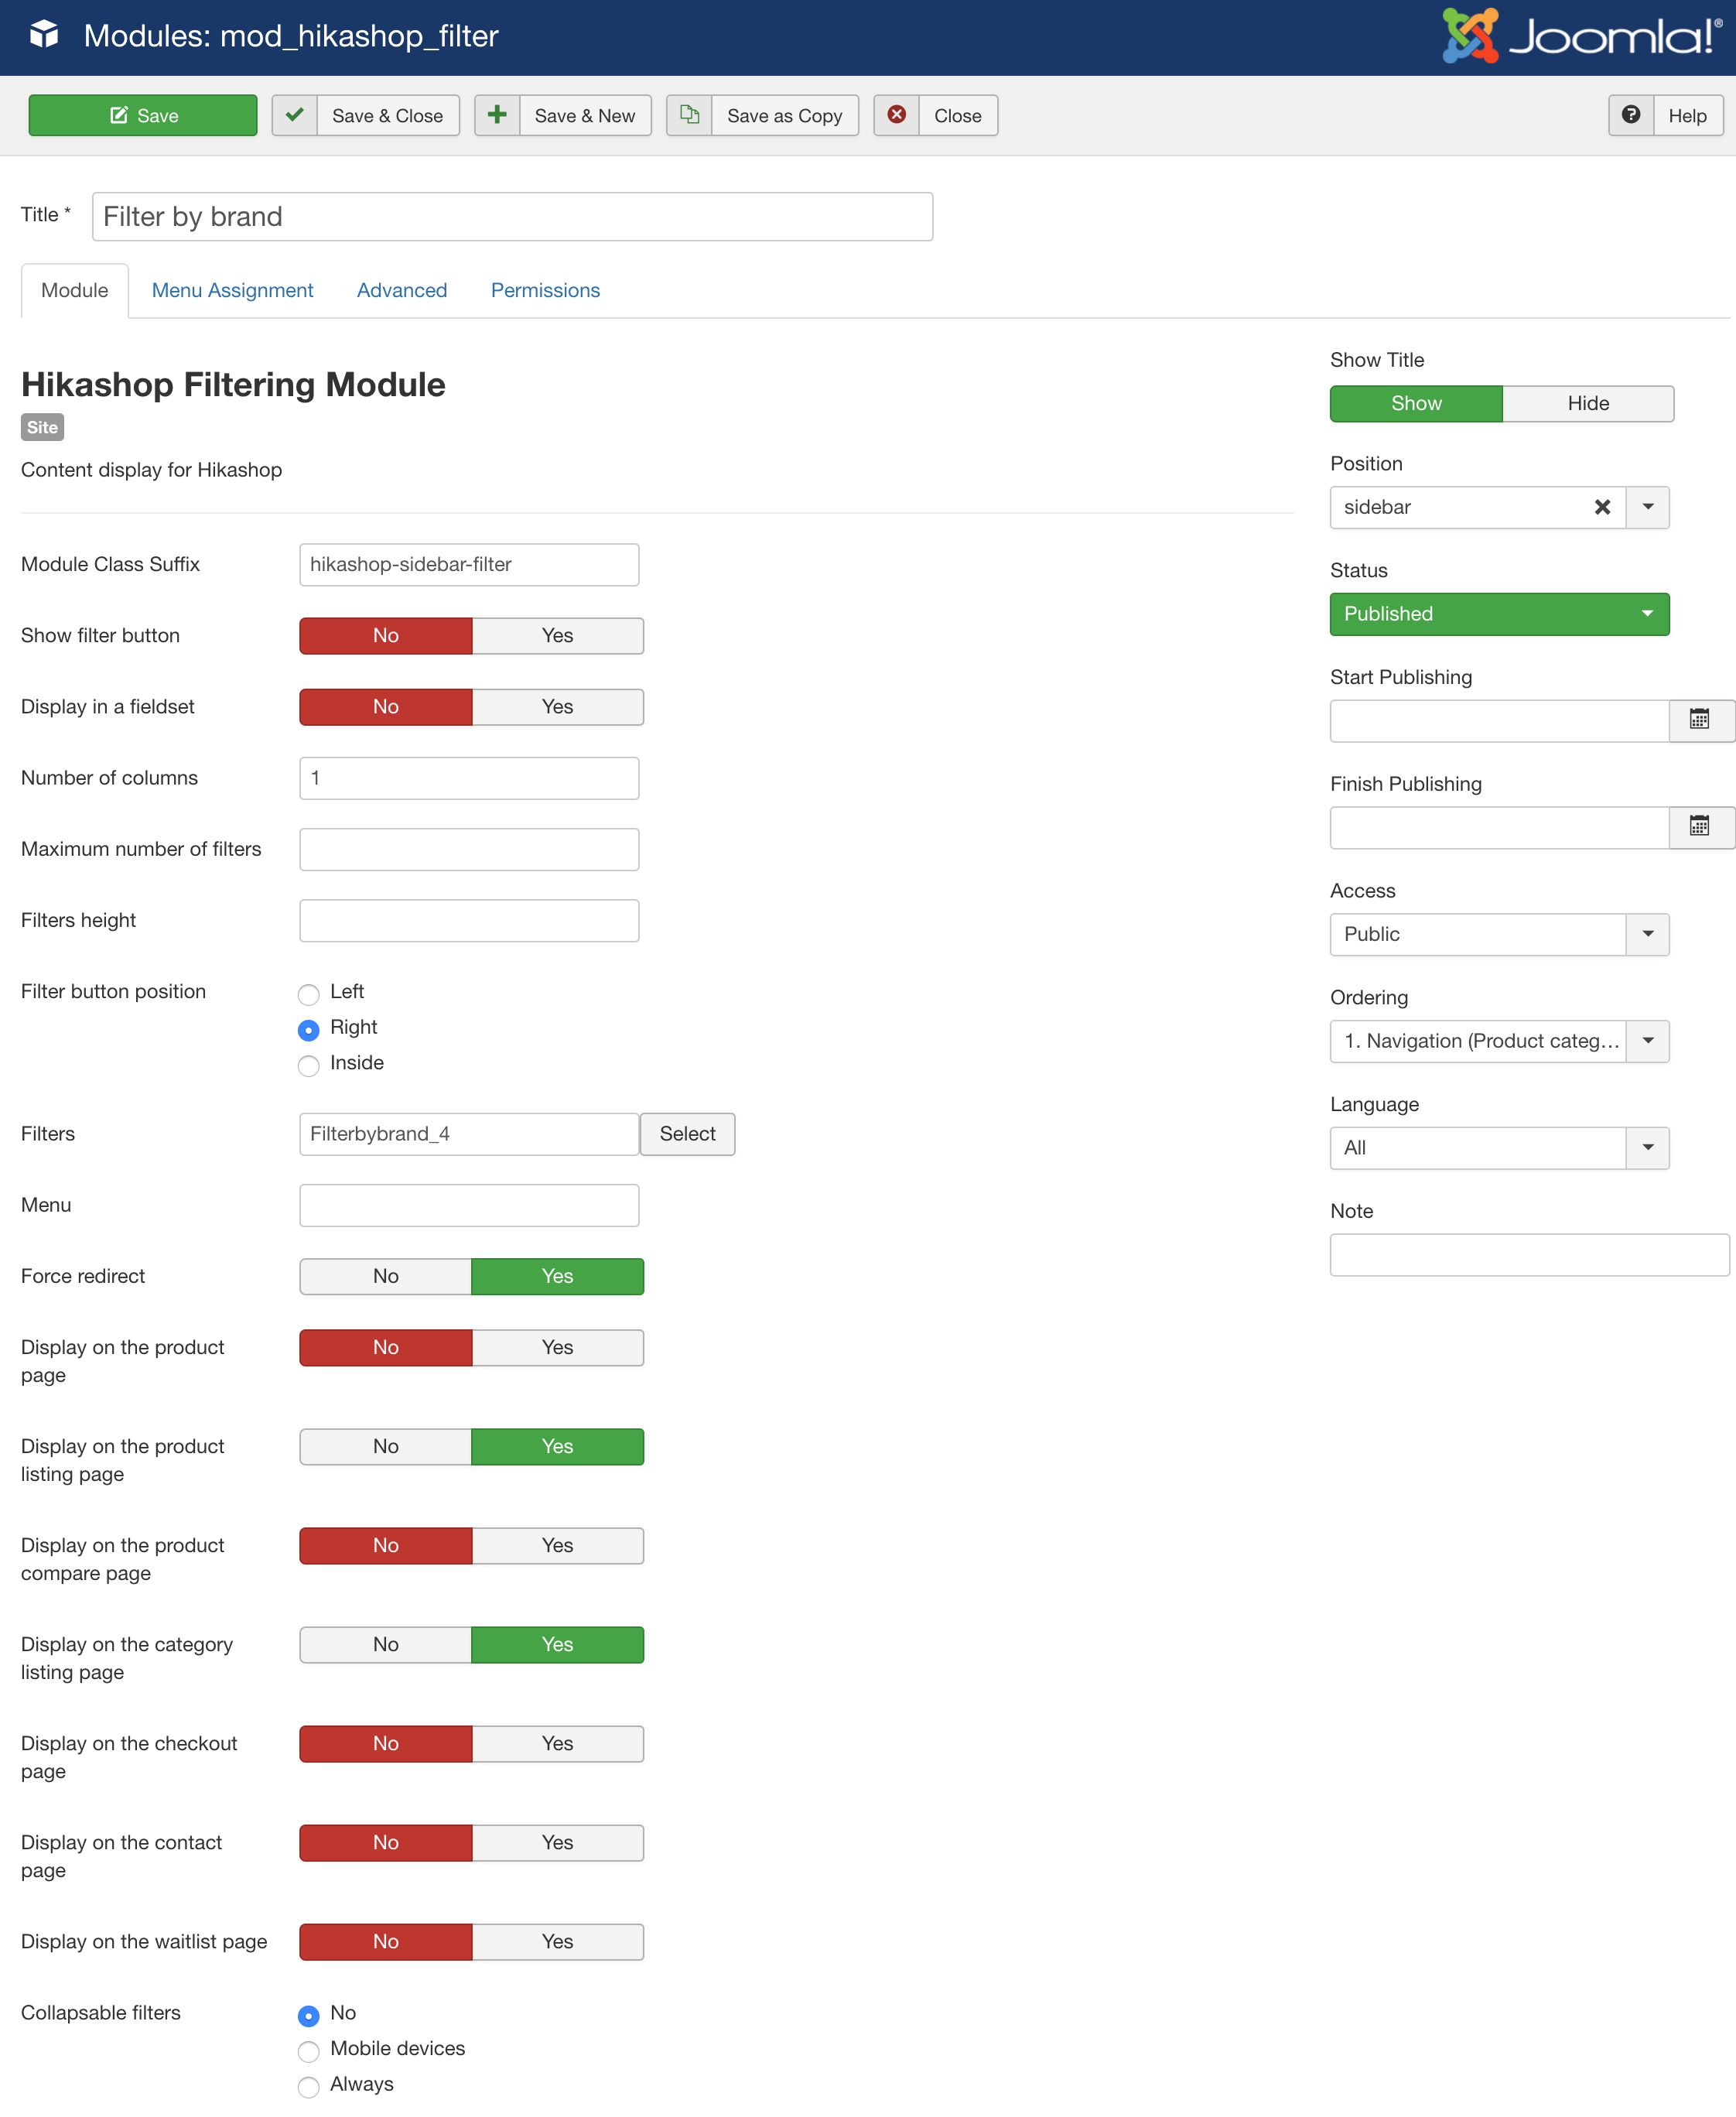Select Left for Filter button position
This screenshot has width=1736, height=2117.
[309, 993]
